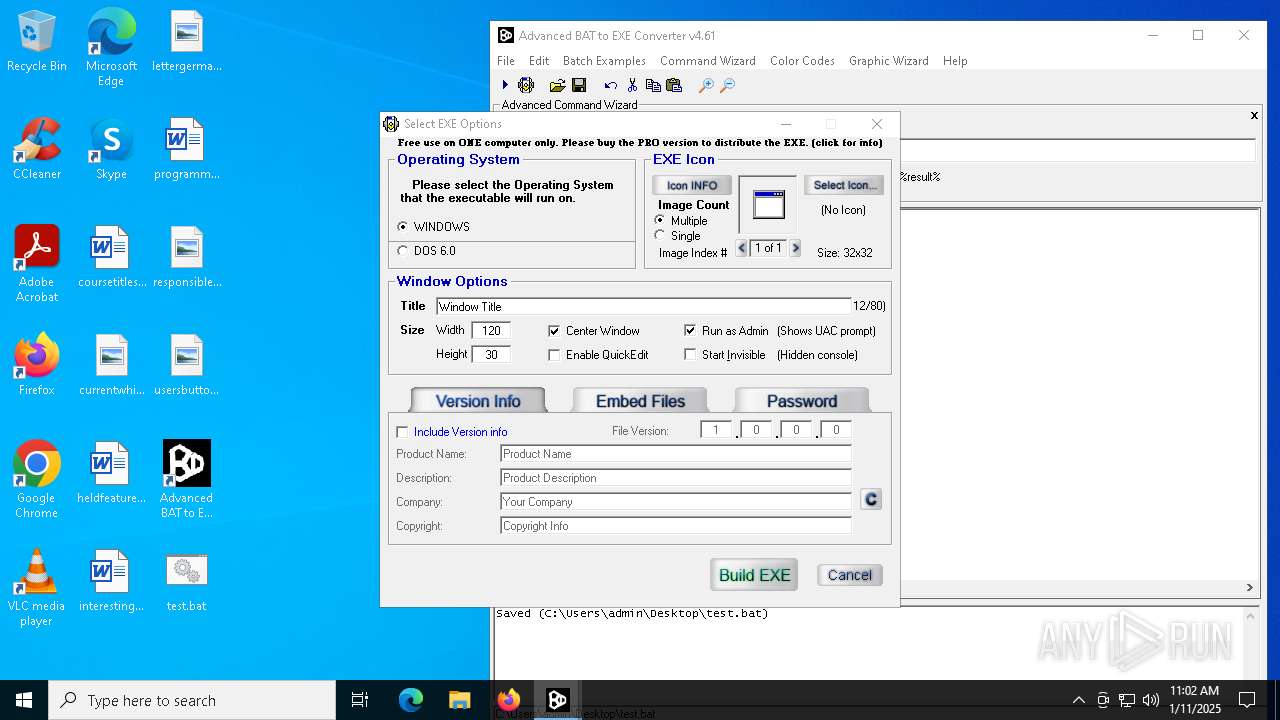Click the refresh icon beside Company field
The height and width of the screenshot is (720, 1280).
(x=871, y=499)
